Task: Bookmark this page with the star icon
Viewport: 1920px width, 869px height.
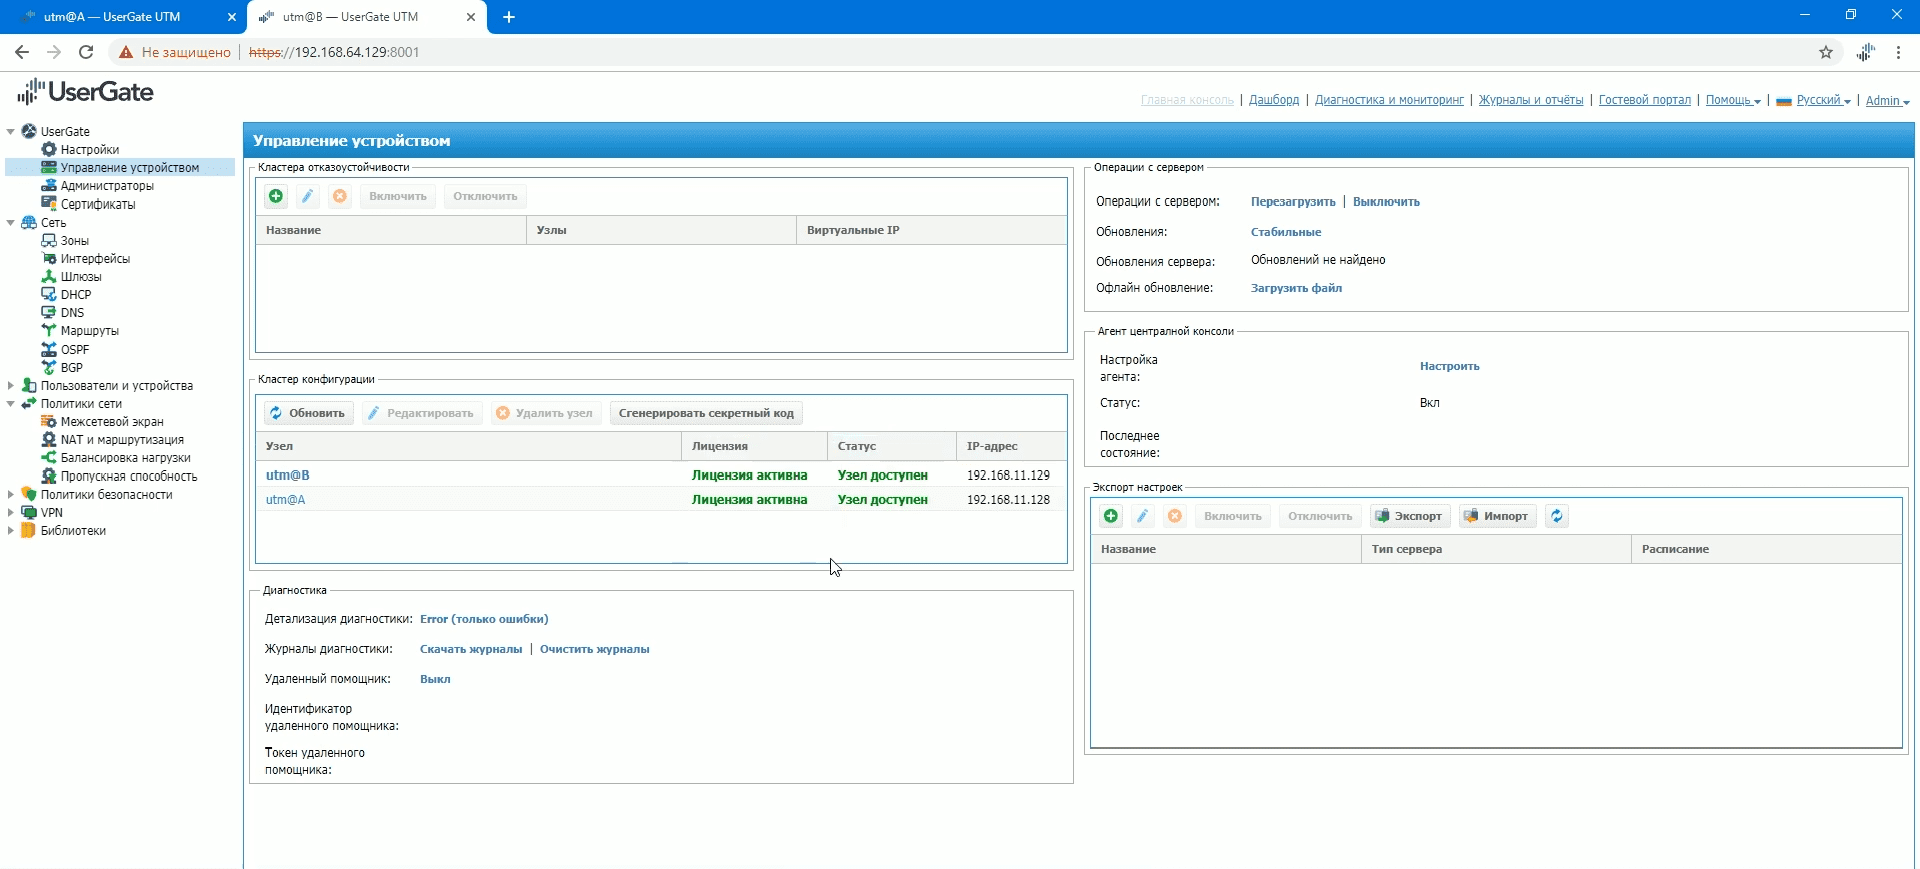Action: [1826, 52]
